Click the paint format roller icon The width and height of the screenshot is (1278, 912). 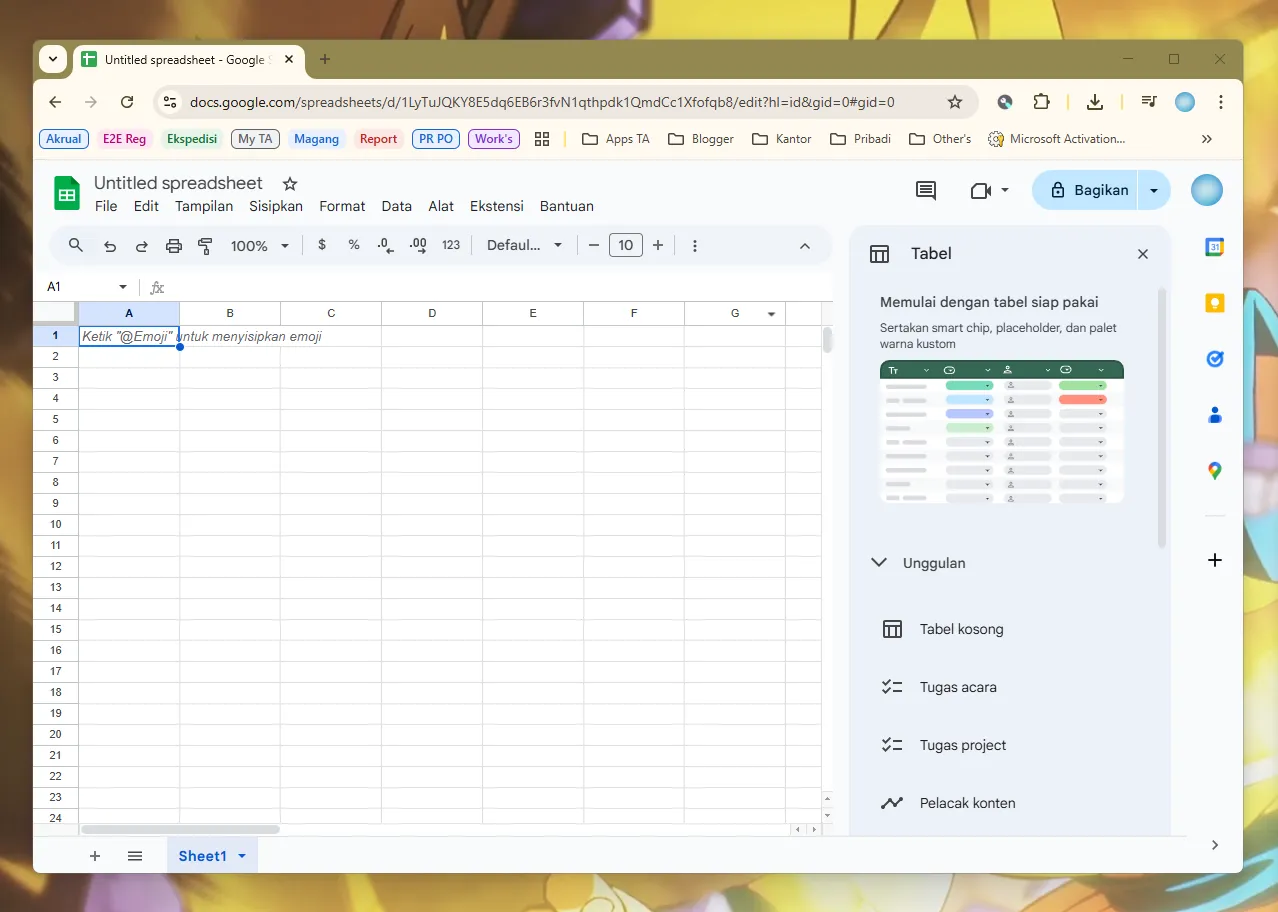(x=206, y=246)
